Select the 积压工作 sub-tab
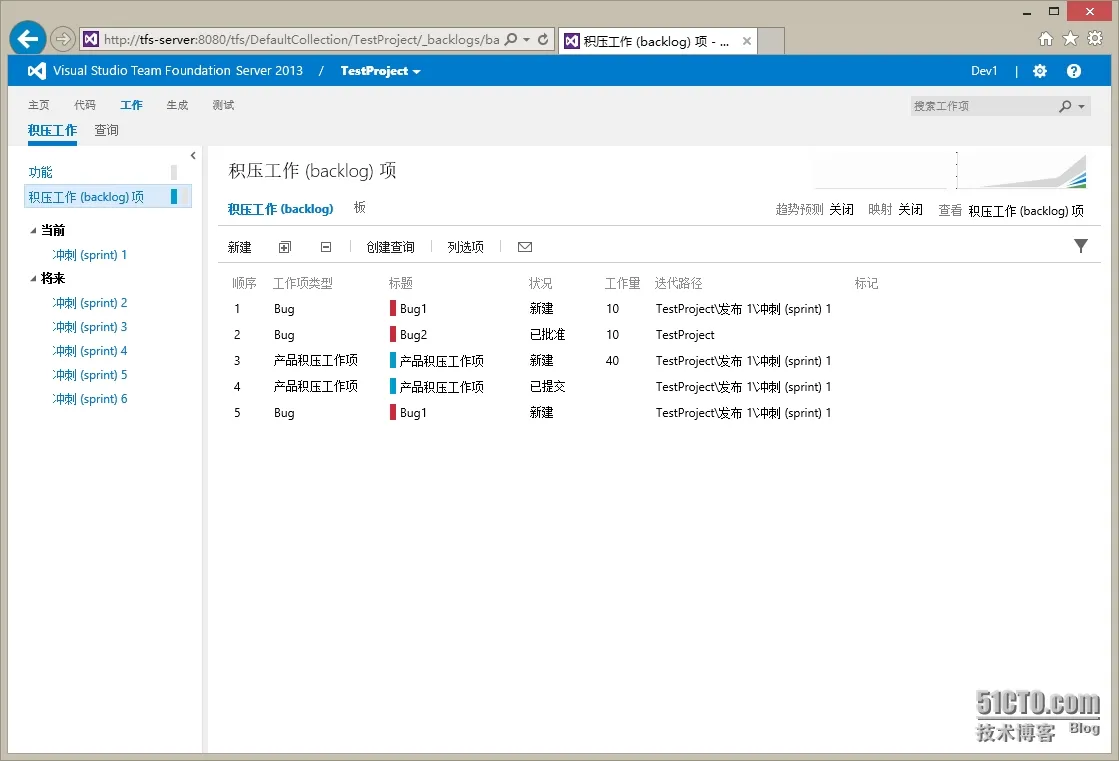1119x761 pixels. (x=52, y=130)
